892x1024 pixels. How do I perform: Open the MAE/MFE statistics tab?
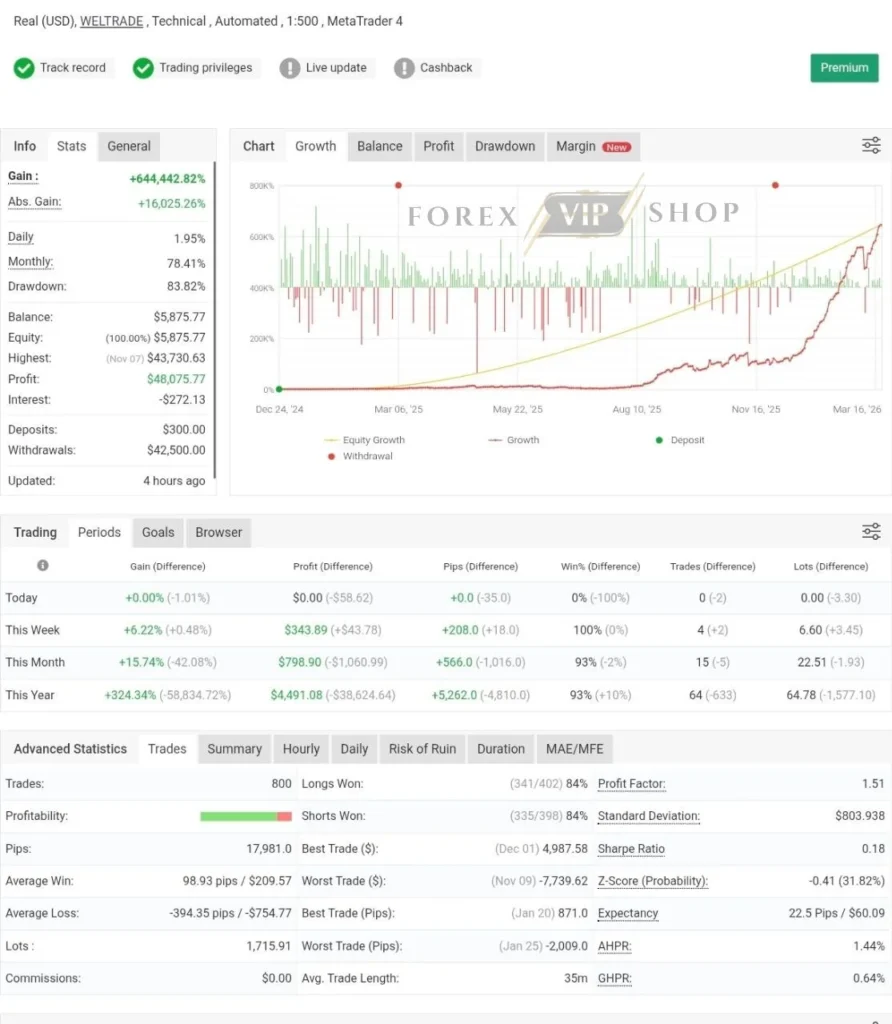pyautogui.click(x=575, y=749)
